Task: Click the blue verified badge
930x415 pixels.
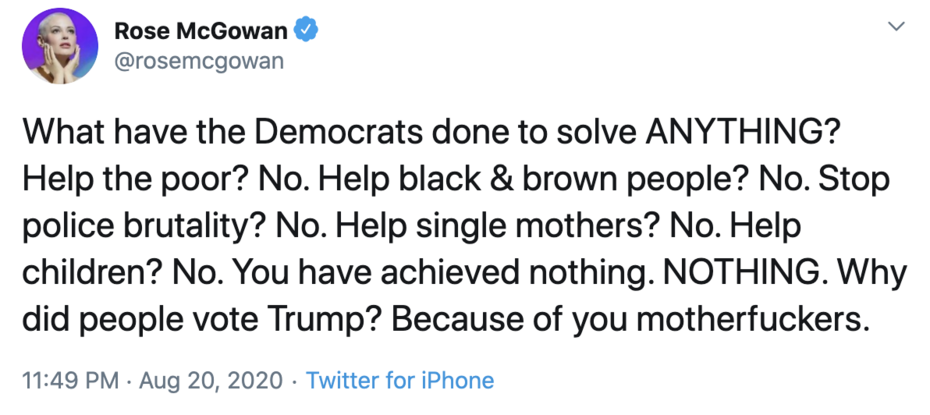Action: point(306,31)
